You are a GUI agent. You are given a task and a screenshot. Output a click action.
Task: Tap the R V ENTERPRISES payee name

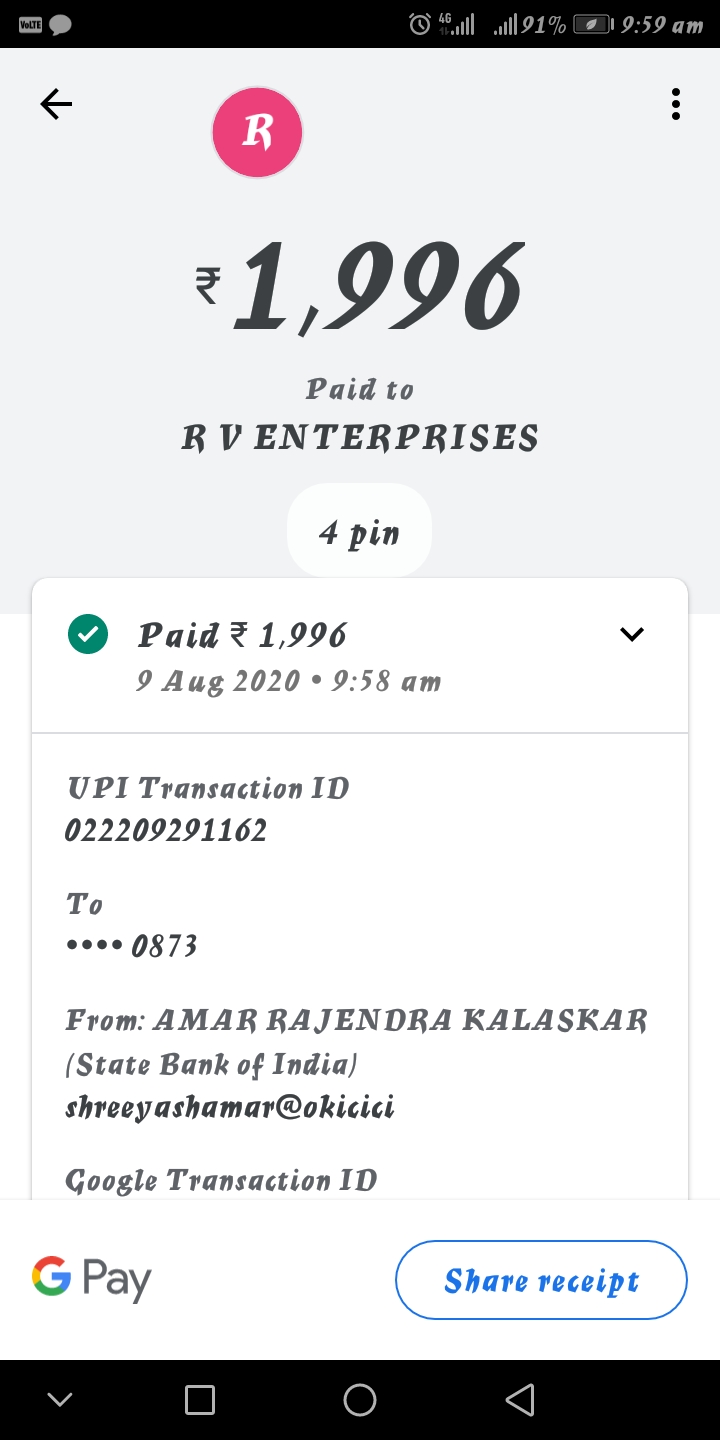point(360,438)
